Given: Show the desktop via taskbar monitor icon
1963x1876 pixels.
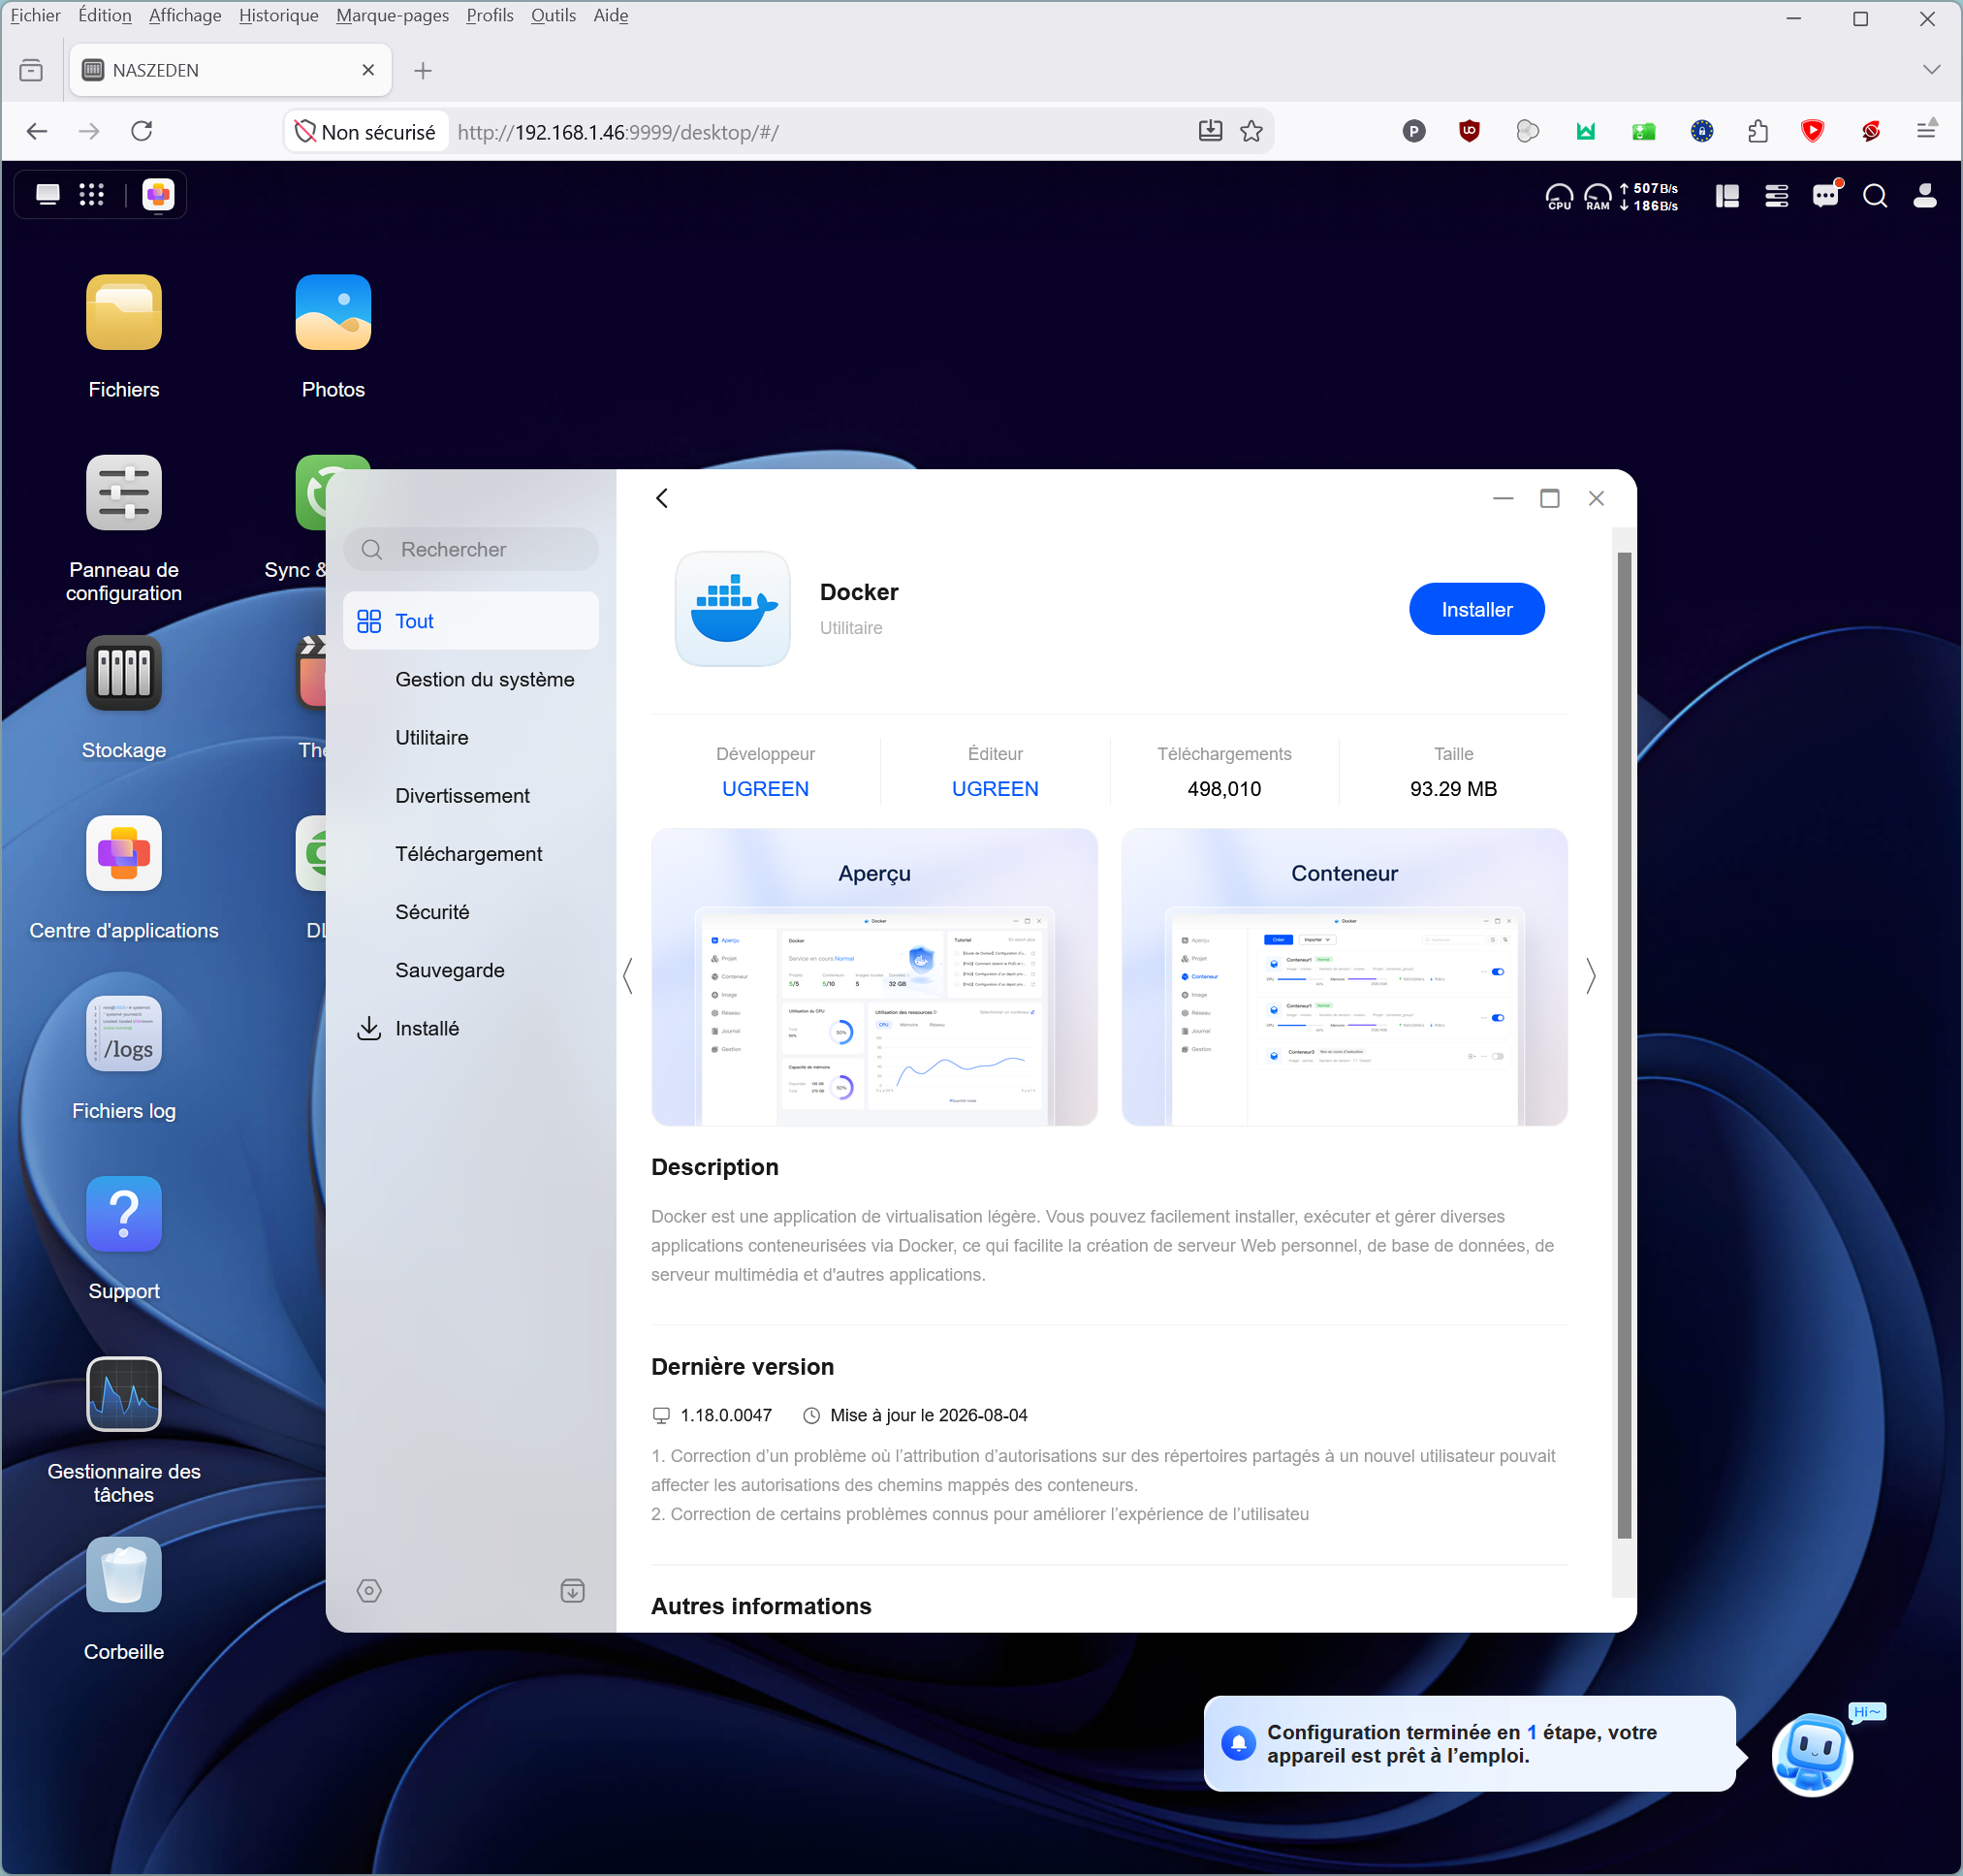Looking at the screenshot, I should [48, 195].
